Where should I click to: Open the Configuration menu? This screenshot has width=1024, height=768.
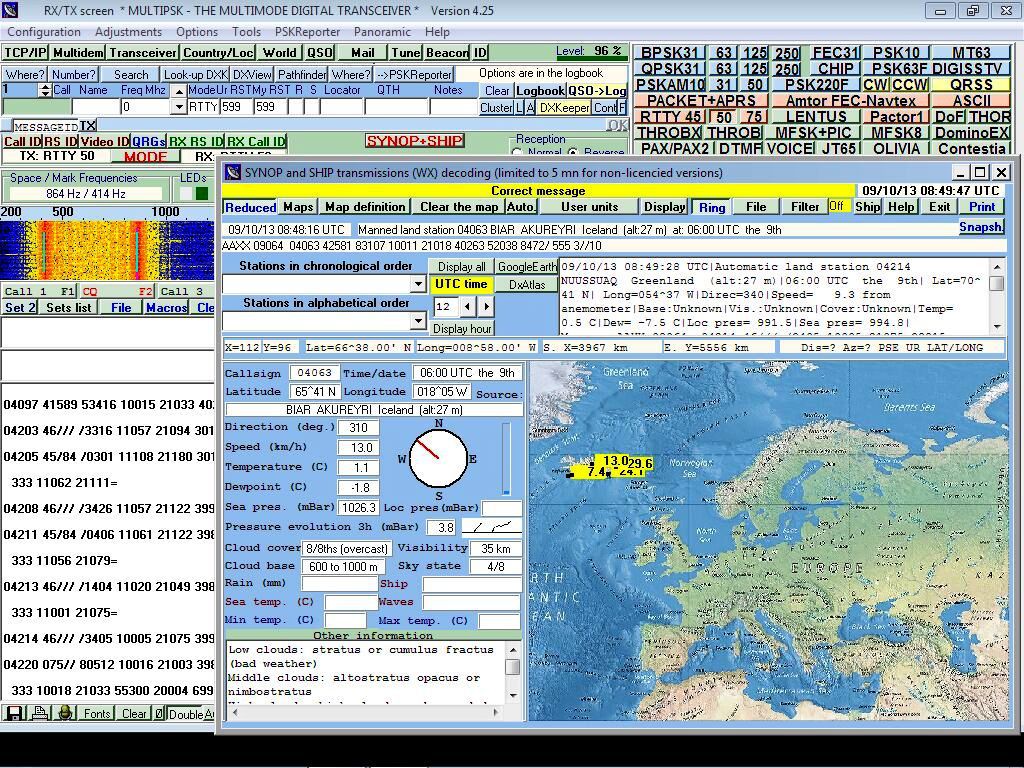44,32
